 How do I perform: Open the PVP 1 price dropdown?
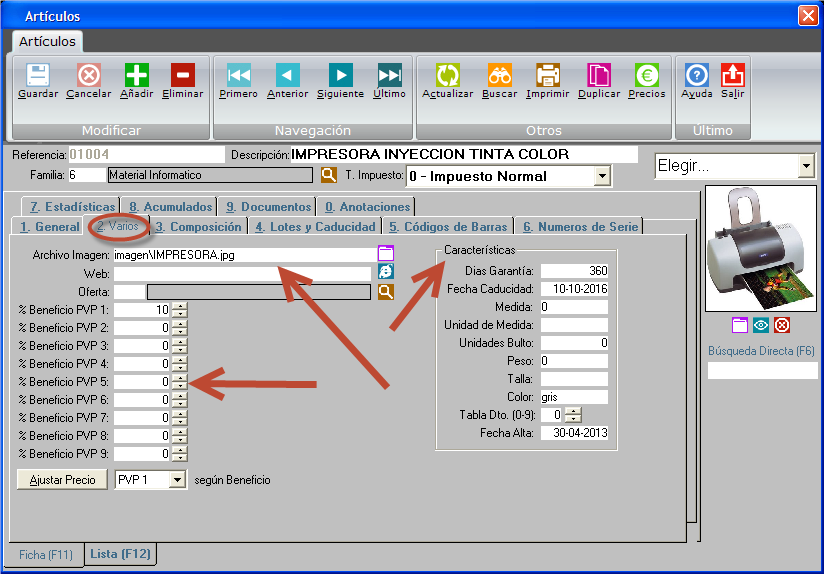178,480
